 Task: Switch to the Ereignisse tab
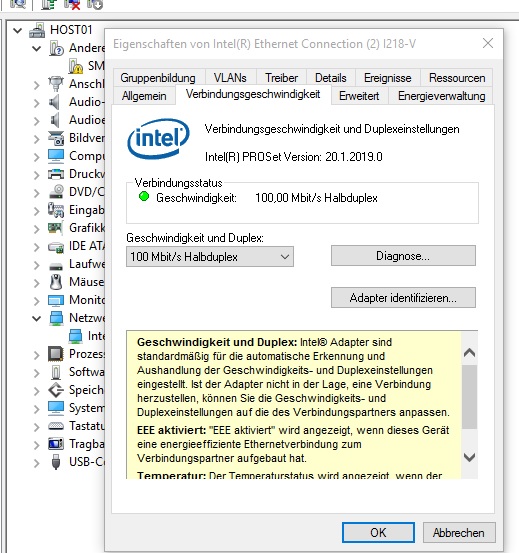click(387, 78)
